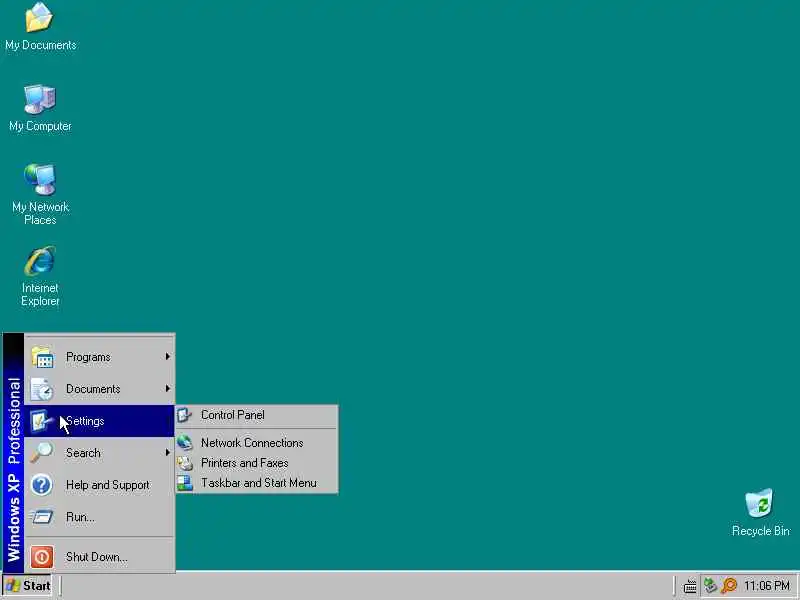Click the Run icon in Start menu

(42, 517)
